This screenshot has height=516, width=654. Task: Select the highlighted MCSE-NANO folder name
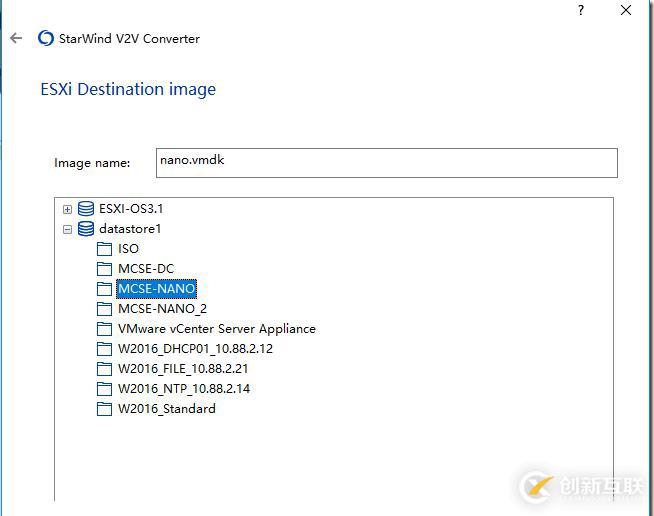tap(156, 289)
